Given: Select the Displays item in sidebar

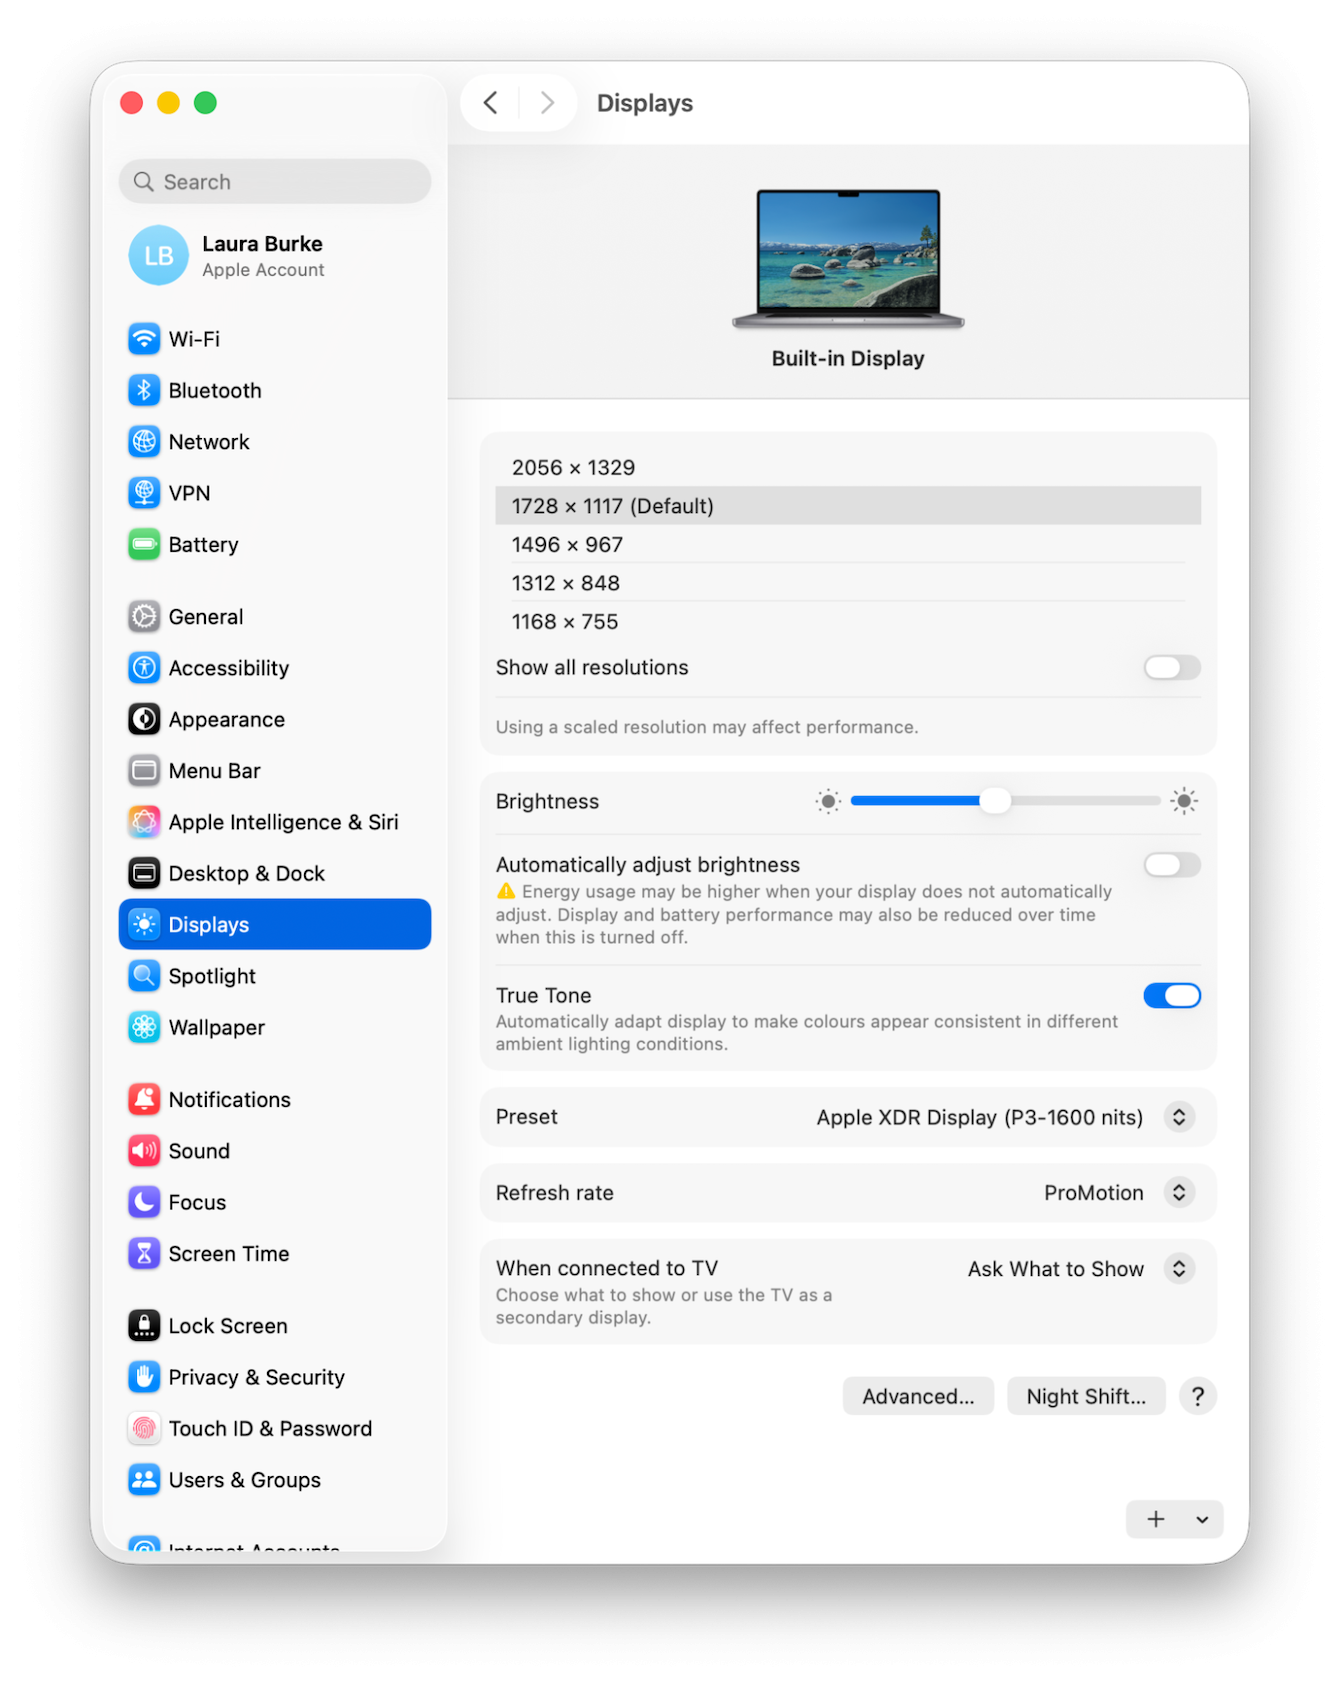Looking at the screenshot, I should [x=275, y=924].
